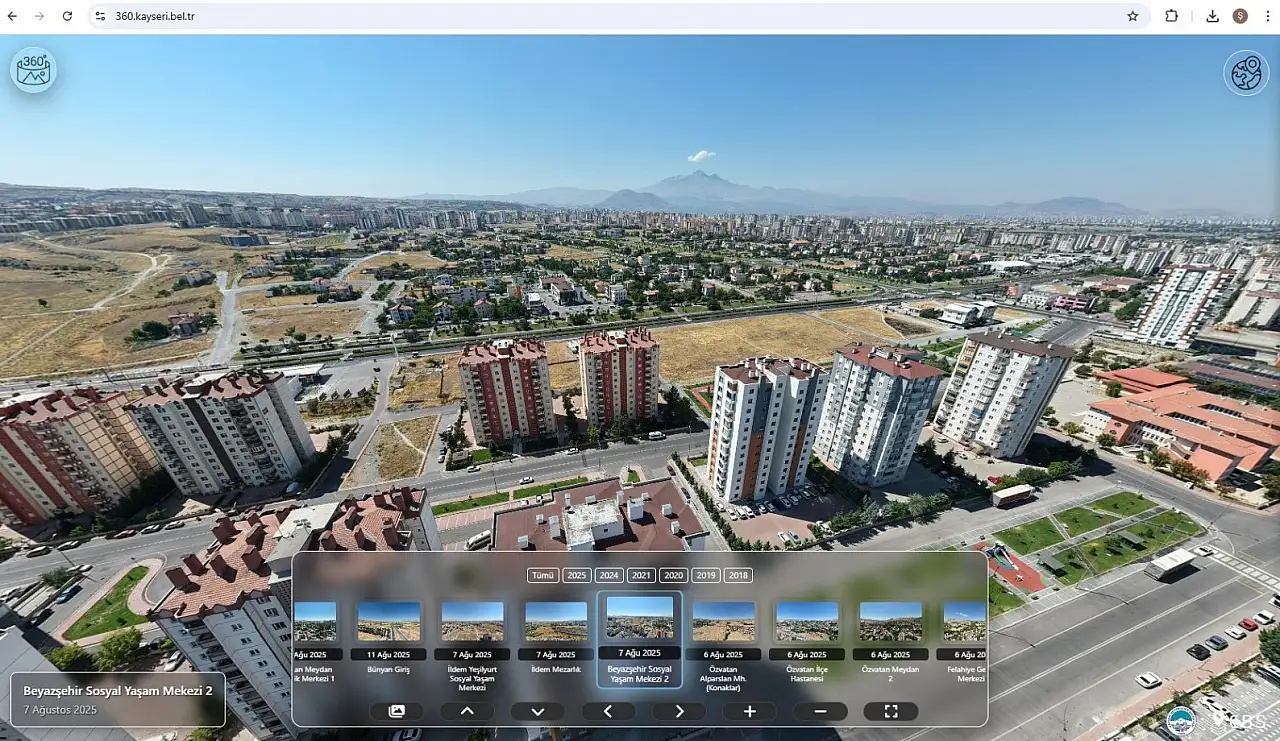This screenshot has height=741, width=1280.
Task: Open the browser profile avatar icon
Action: click(1240, 16)
